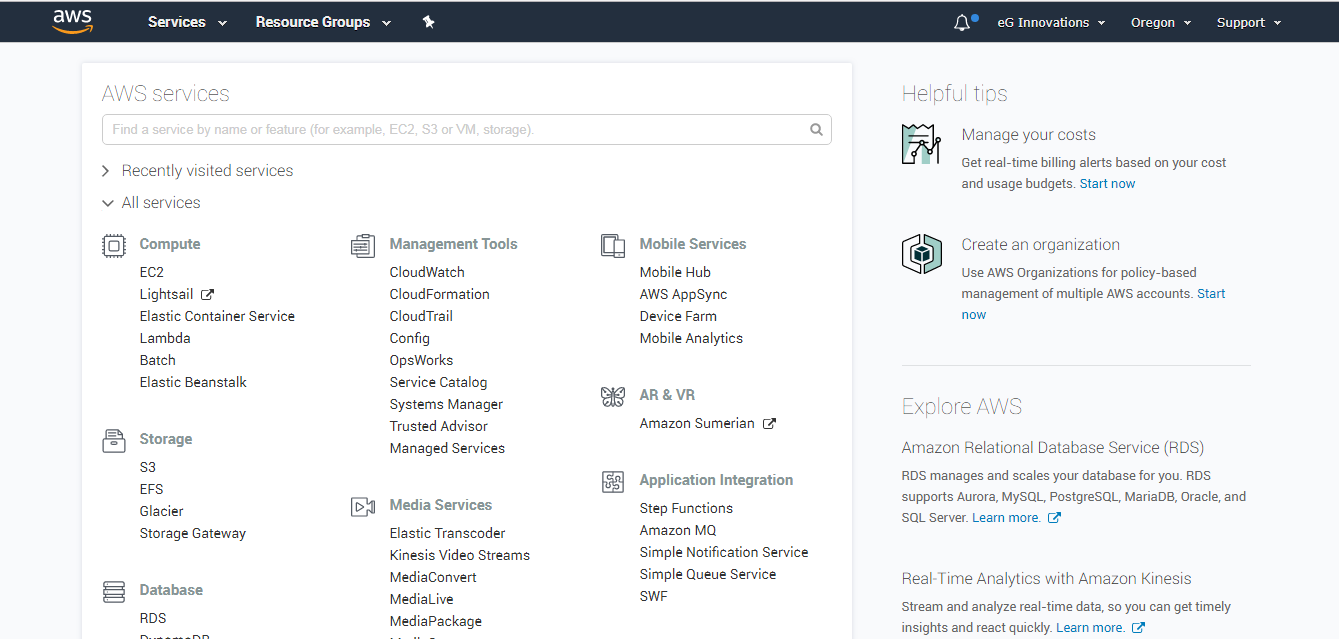Open Mobile Analytics

tap(692, 338)
